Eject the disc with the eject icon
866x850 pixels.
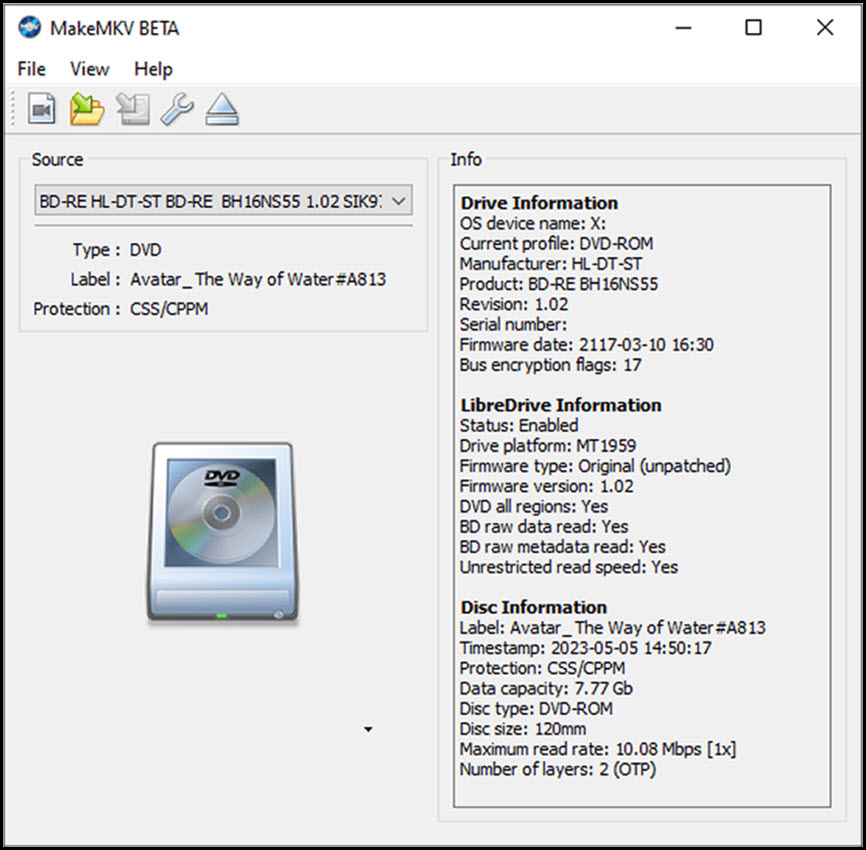click(x=222, y=109)
